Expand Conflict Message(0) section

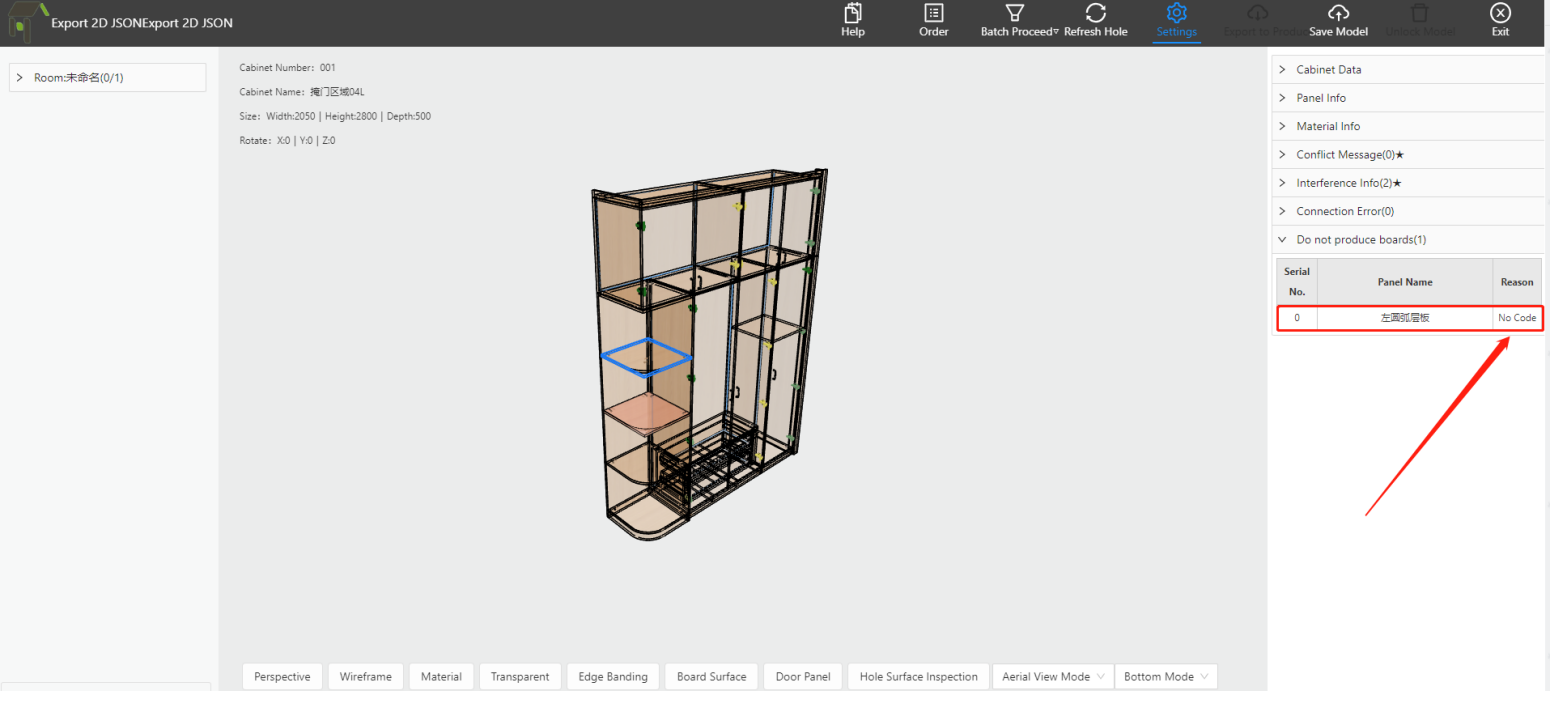click(x=1408, y=155)
